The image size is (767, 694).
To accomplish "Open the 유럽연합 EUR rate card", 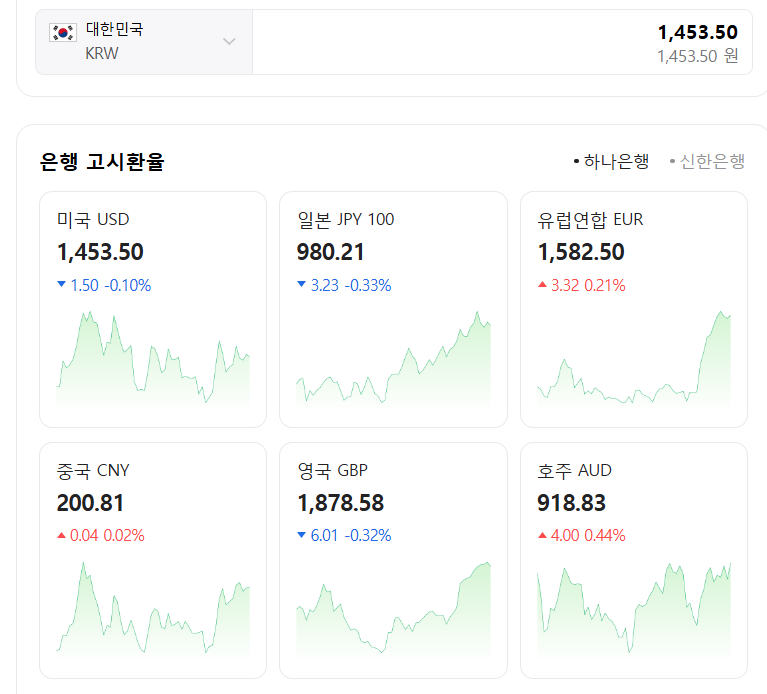I will (x=634, y=310).
